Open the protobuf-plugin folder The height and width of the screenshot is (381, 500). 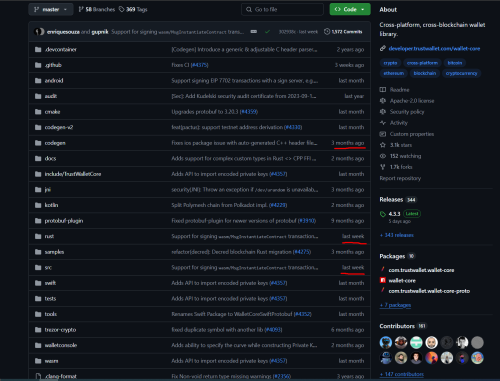coord(64,221)
